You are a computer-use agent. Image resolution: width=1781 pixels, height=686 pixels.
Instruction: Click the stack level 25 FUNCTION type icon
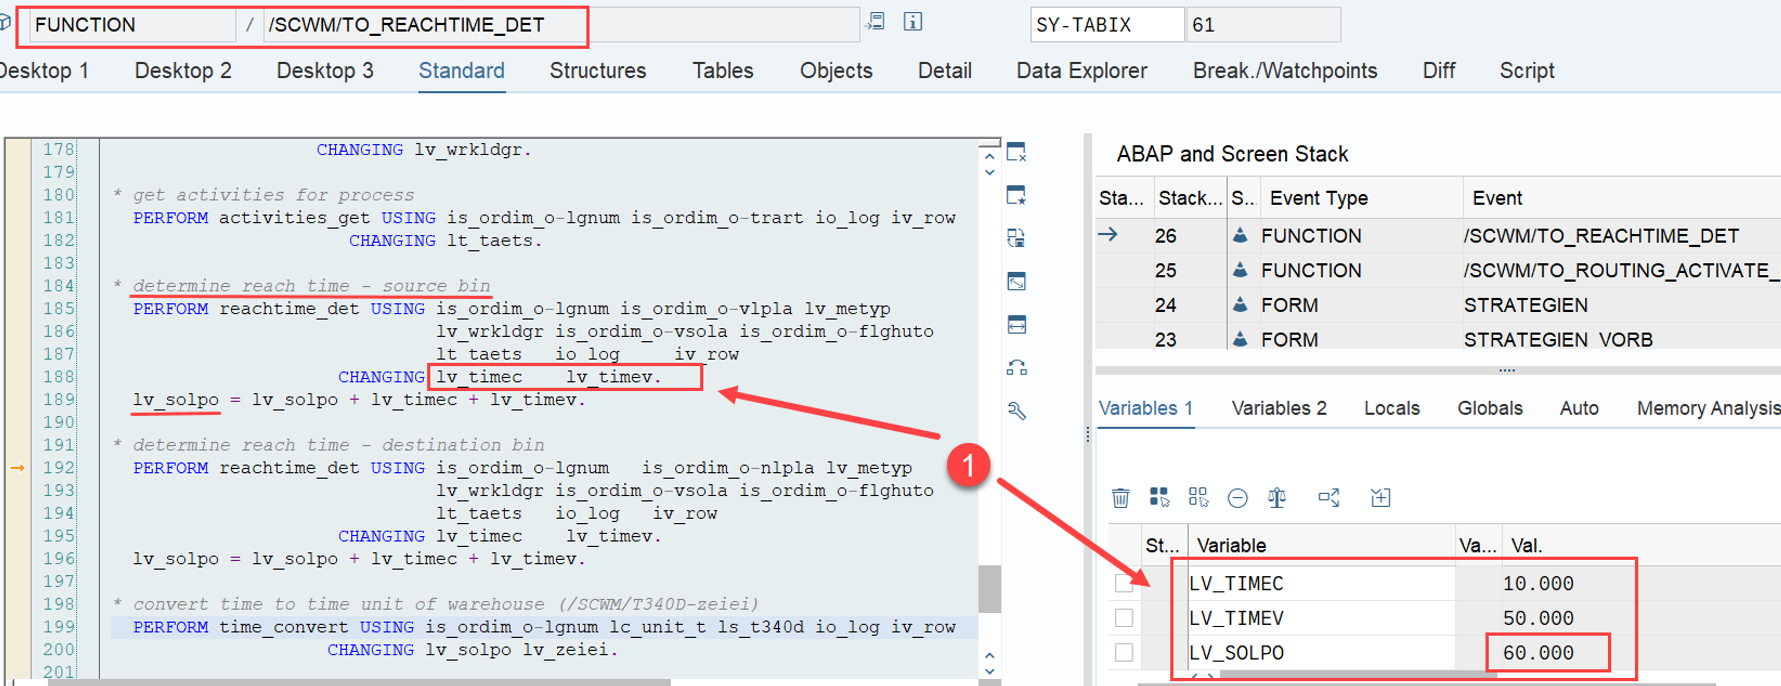pos(1240,270)
